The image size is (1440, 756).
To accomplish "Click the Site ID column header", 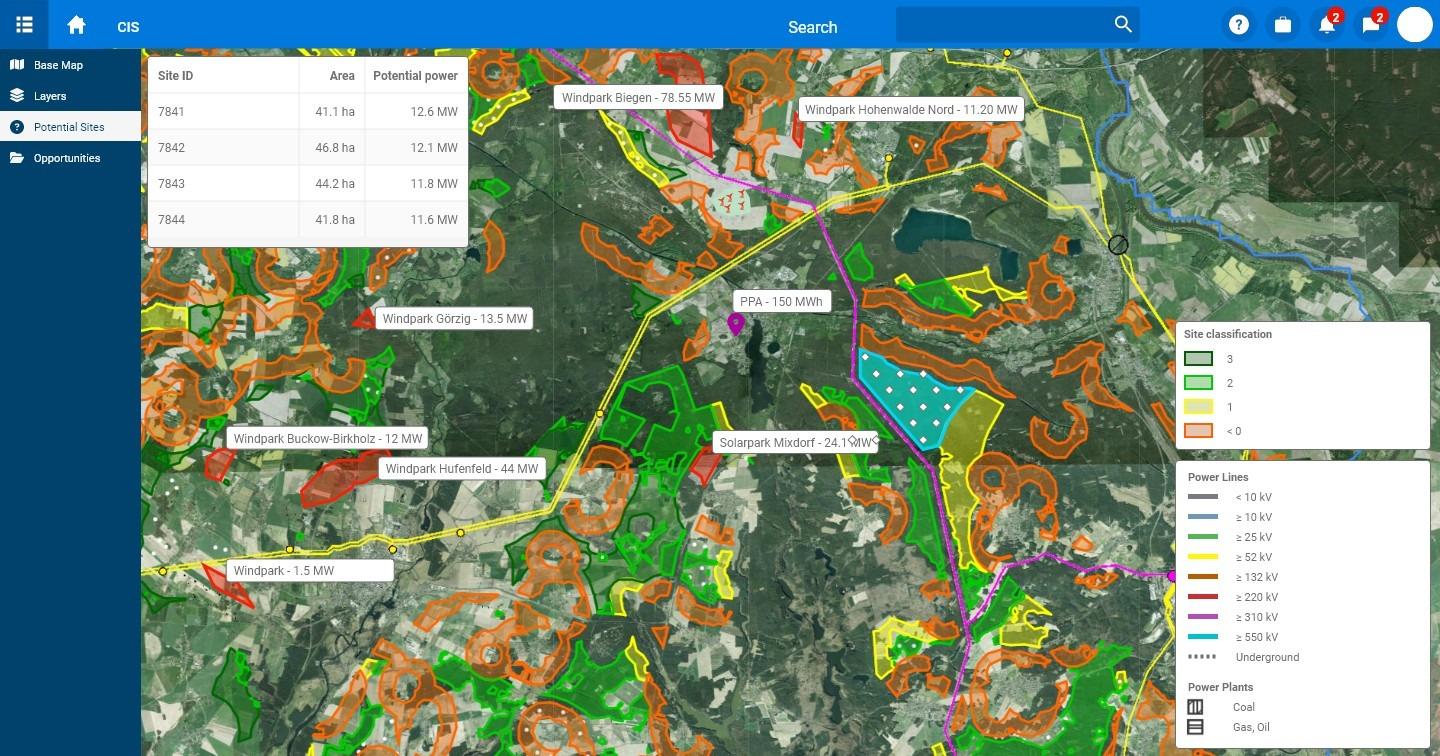I will pyautogui.click(x=176, y=75).
